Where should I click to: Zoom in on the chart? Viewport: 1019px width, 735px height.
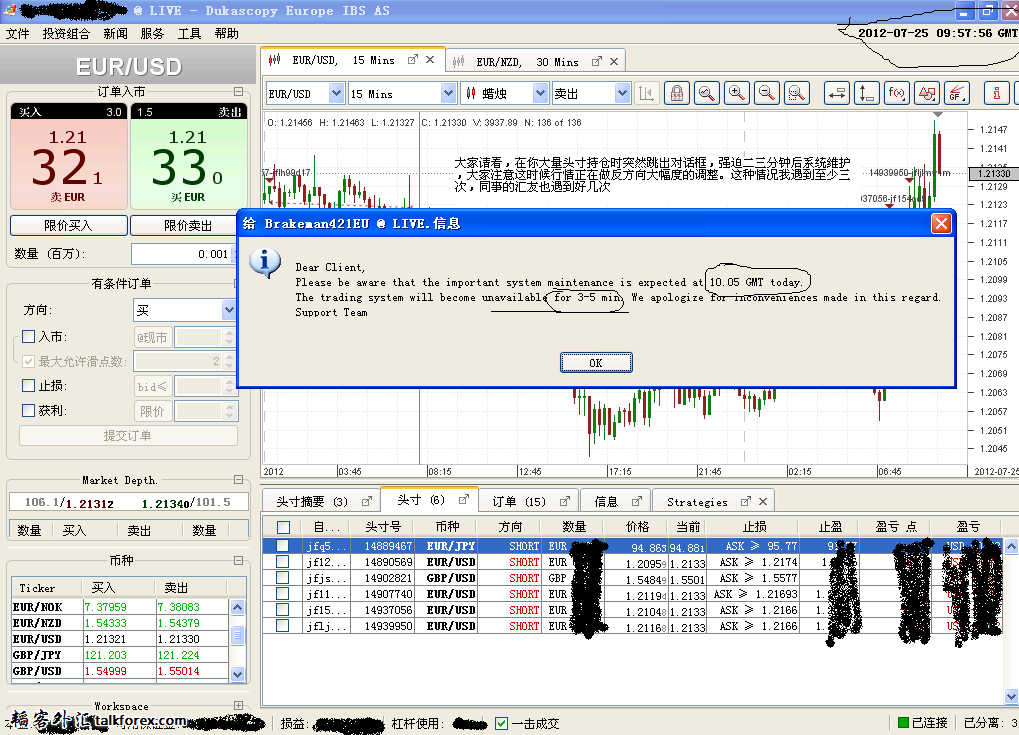736,94
